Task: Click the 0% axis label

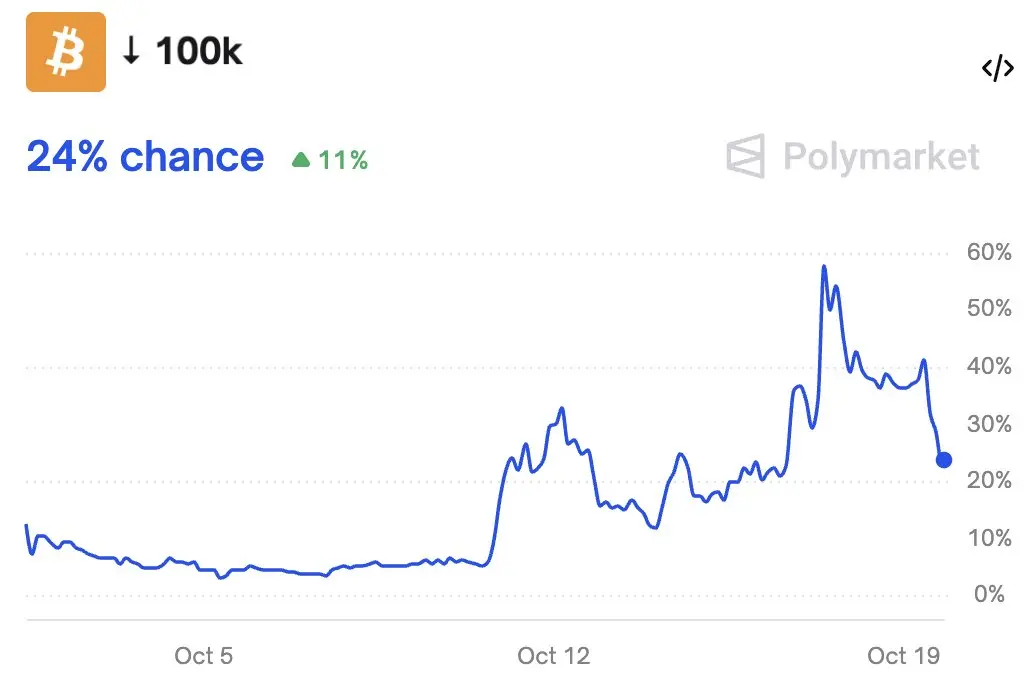Action: [x=989, y=594]
